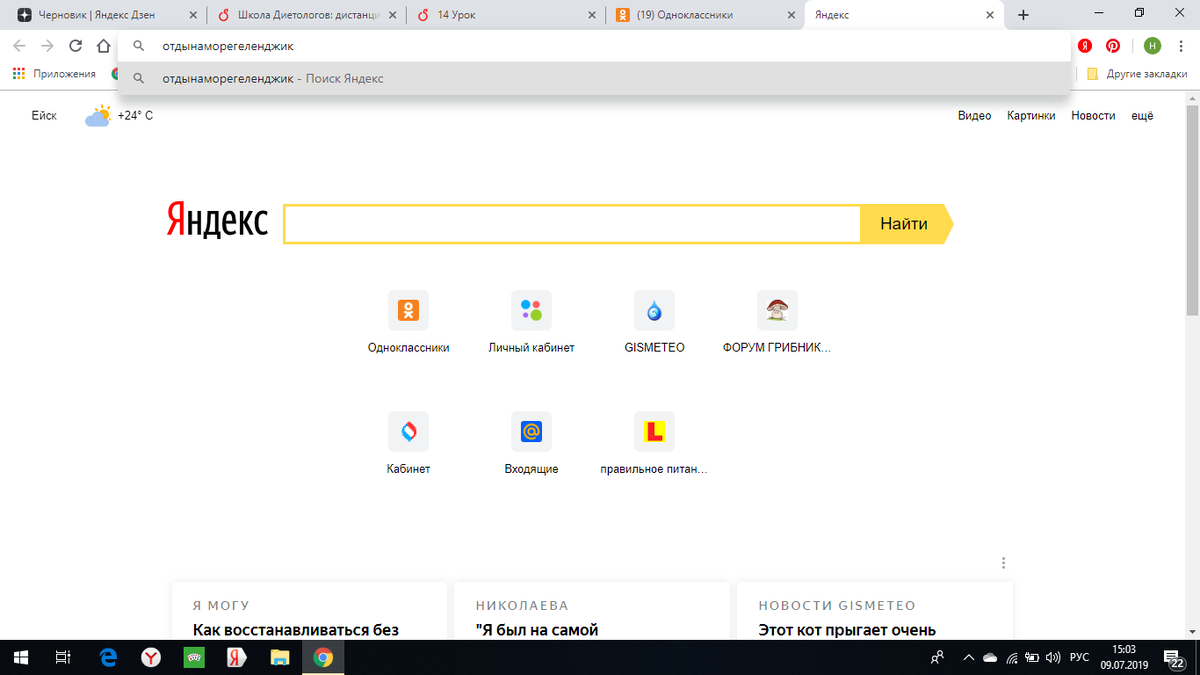Open Как восстанавливаться без news card
The width and height of the screenshot is (1200, 675).
click(309, 610)
